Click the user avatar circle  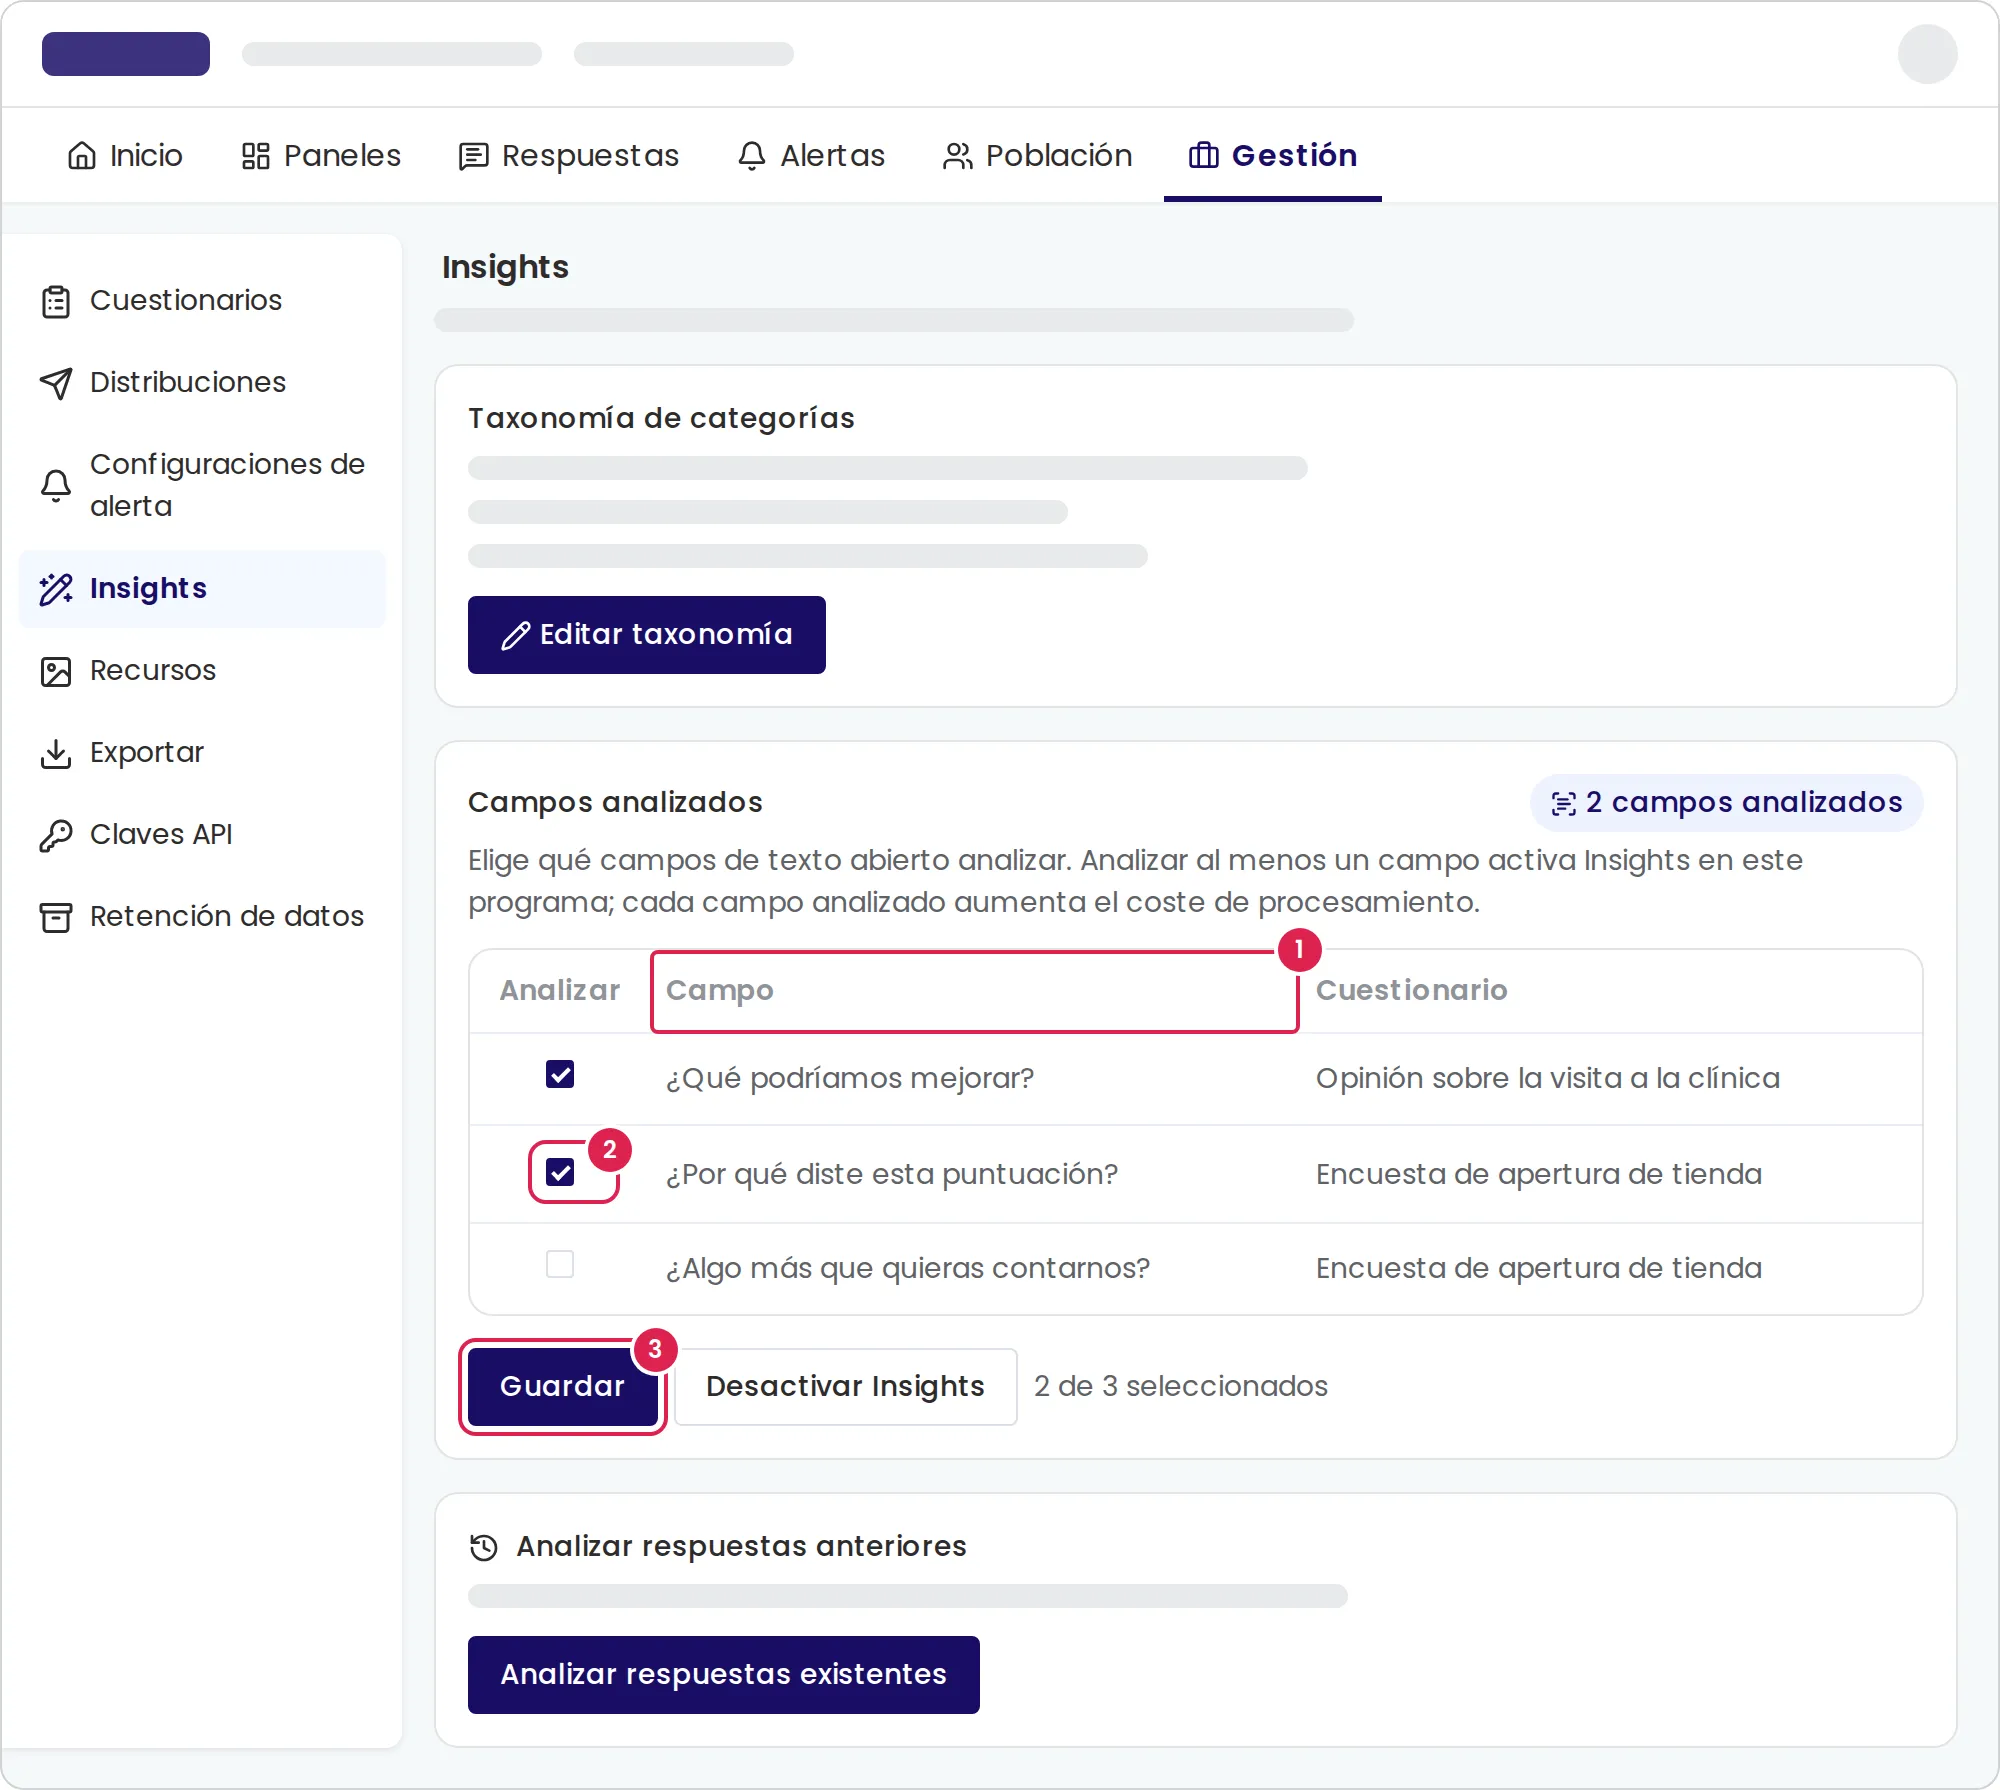(x=1927, y=54)
